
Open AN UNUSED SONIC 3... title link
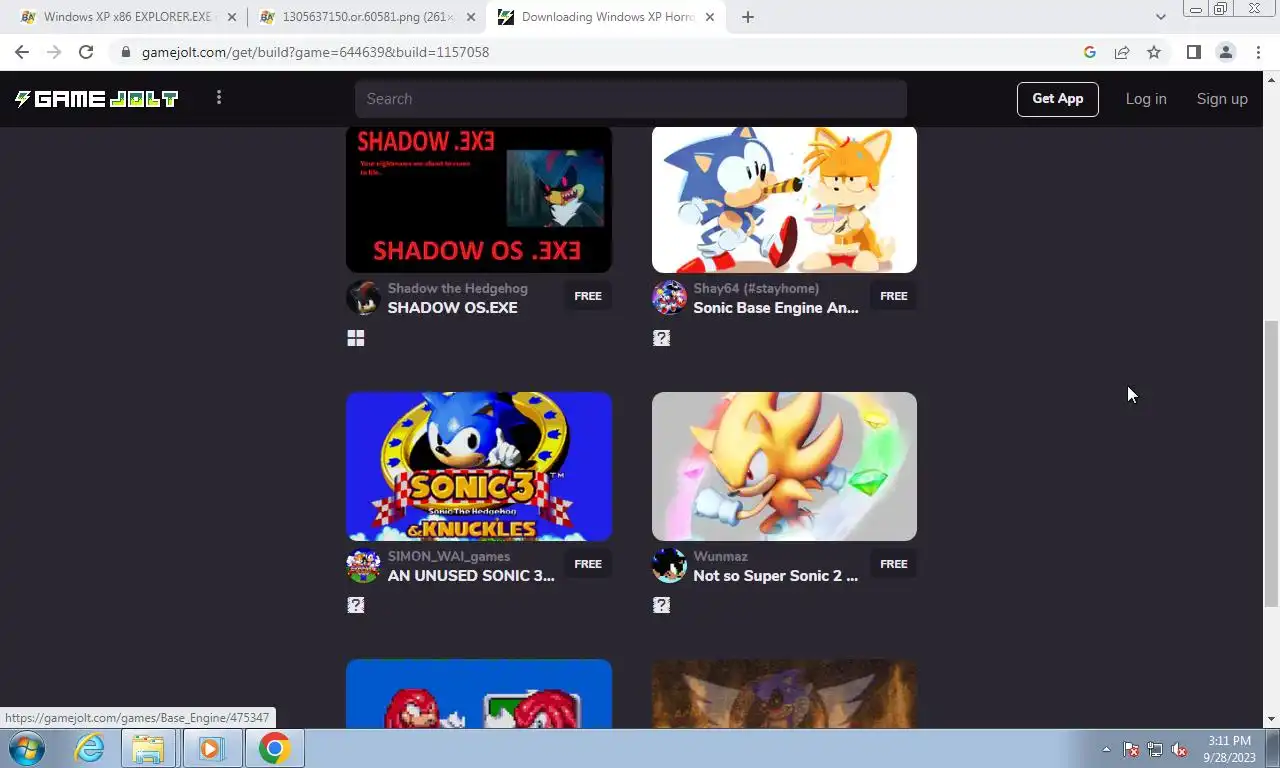coord(471,576)
